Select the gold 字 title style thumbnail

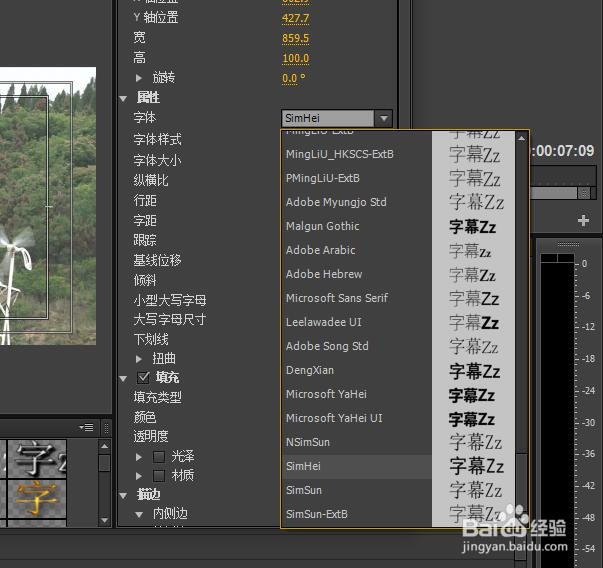(x=37, y=498)
